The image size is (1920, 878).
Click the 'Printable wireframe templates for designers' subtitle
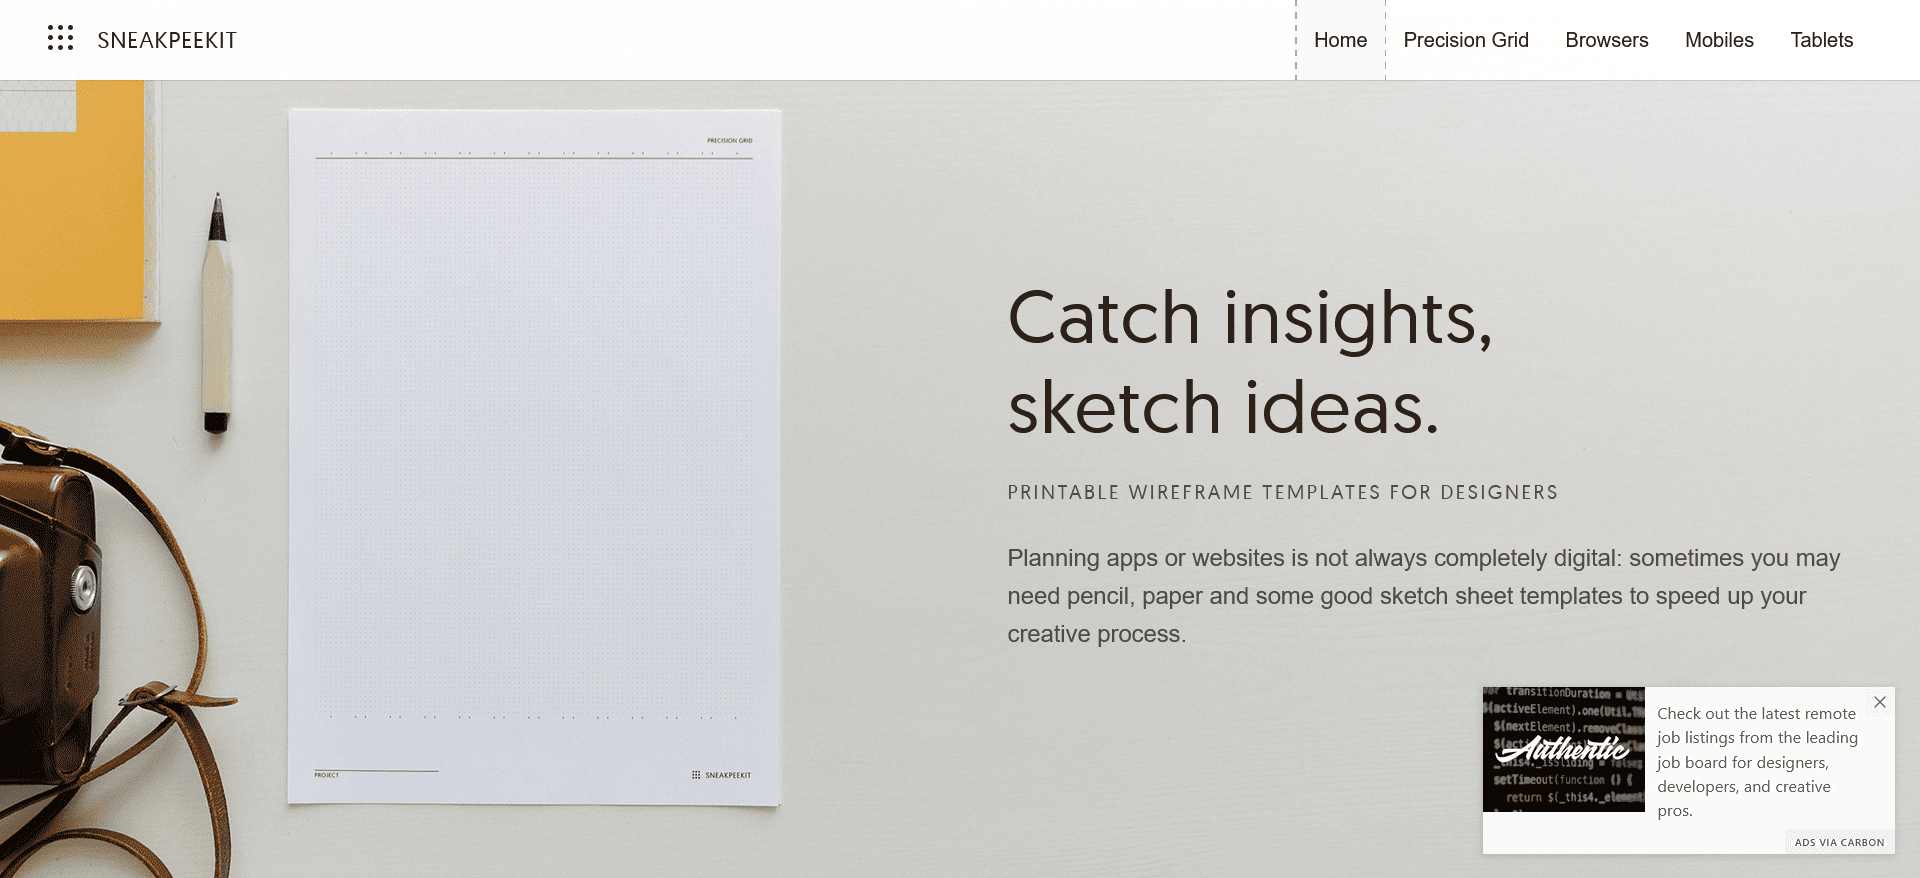pos(1282,492)
